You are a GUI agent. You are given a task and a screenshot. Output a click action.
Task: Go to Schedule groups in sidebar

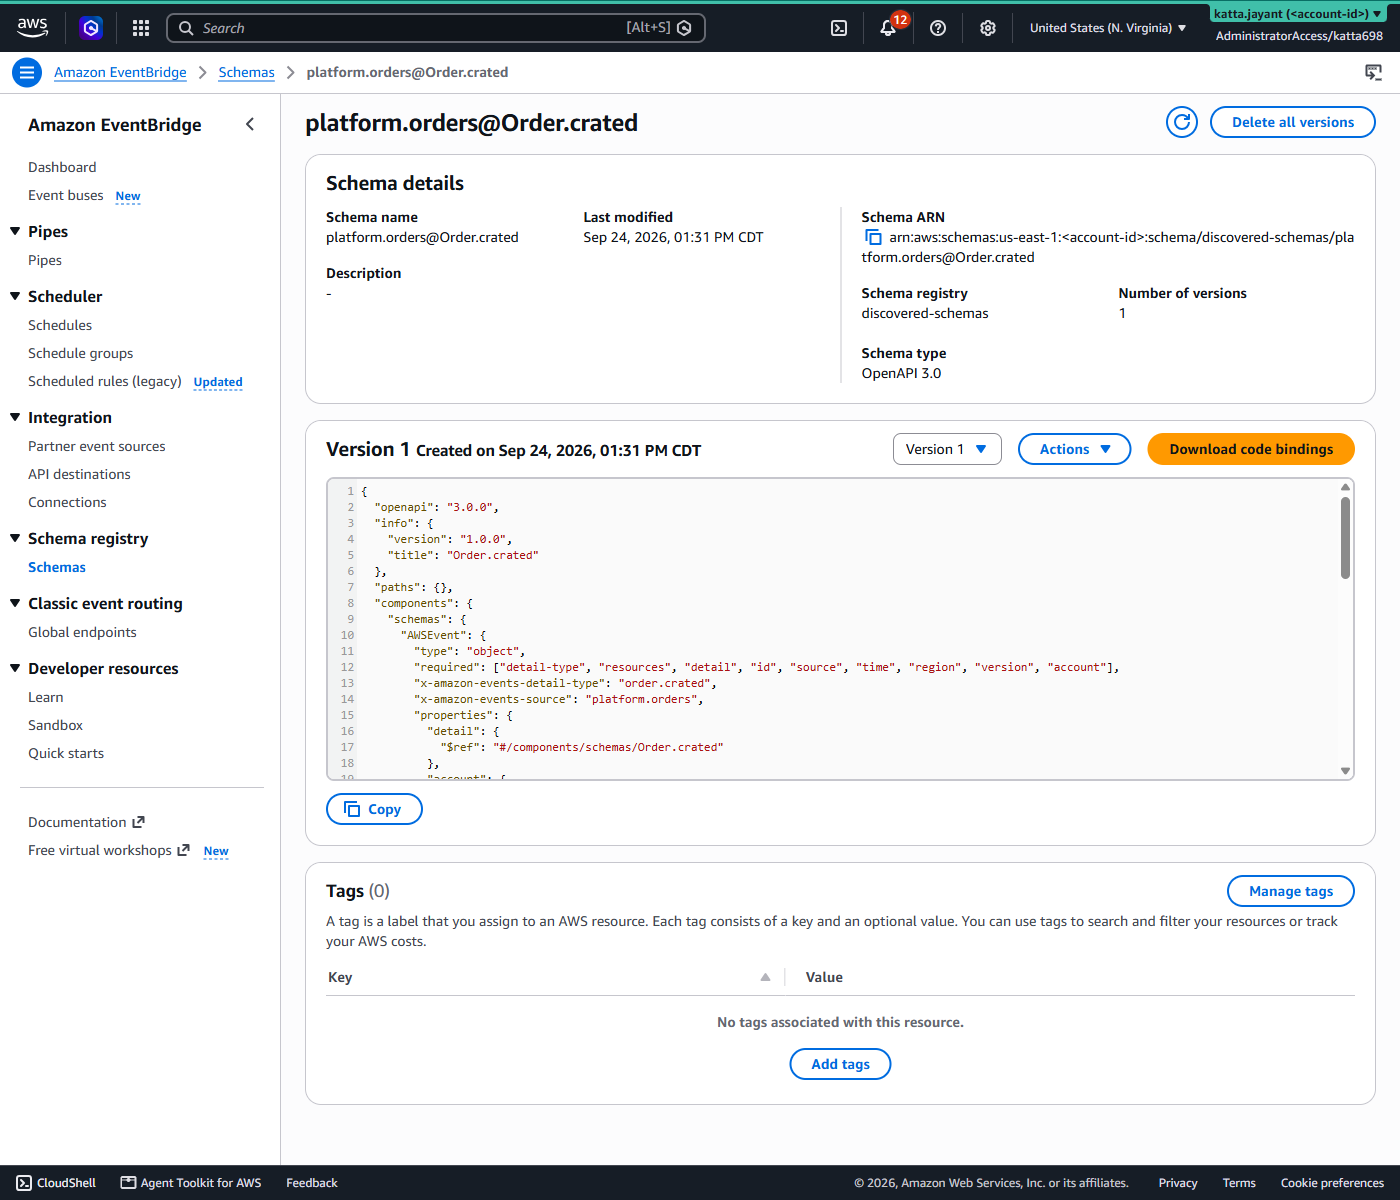[80, 353]
